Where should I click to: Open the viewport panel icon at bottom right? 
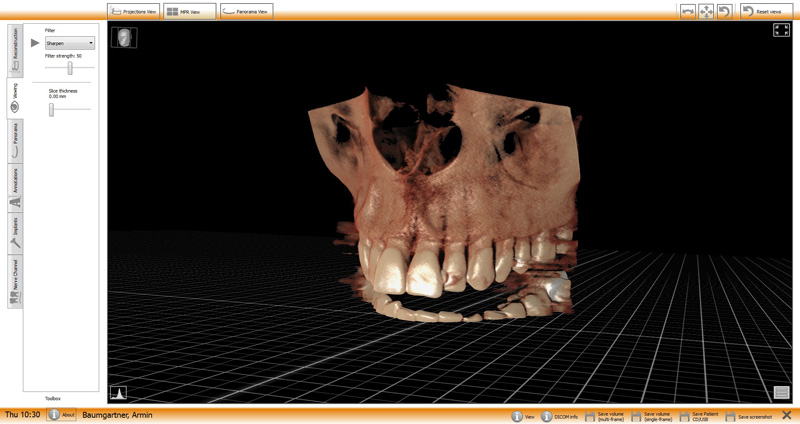click(781, 393)
